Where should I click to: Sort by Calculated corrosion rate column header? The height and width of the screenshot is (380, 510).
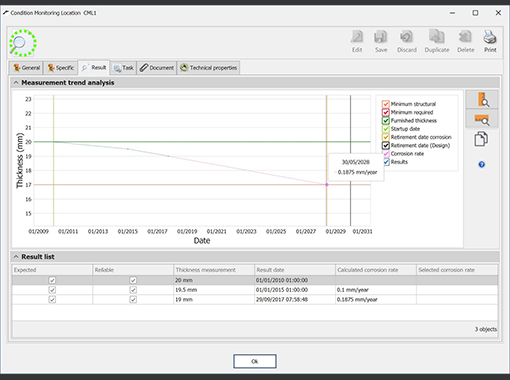pyautogui.click(x=376, y=270)
